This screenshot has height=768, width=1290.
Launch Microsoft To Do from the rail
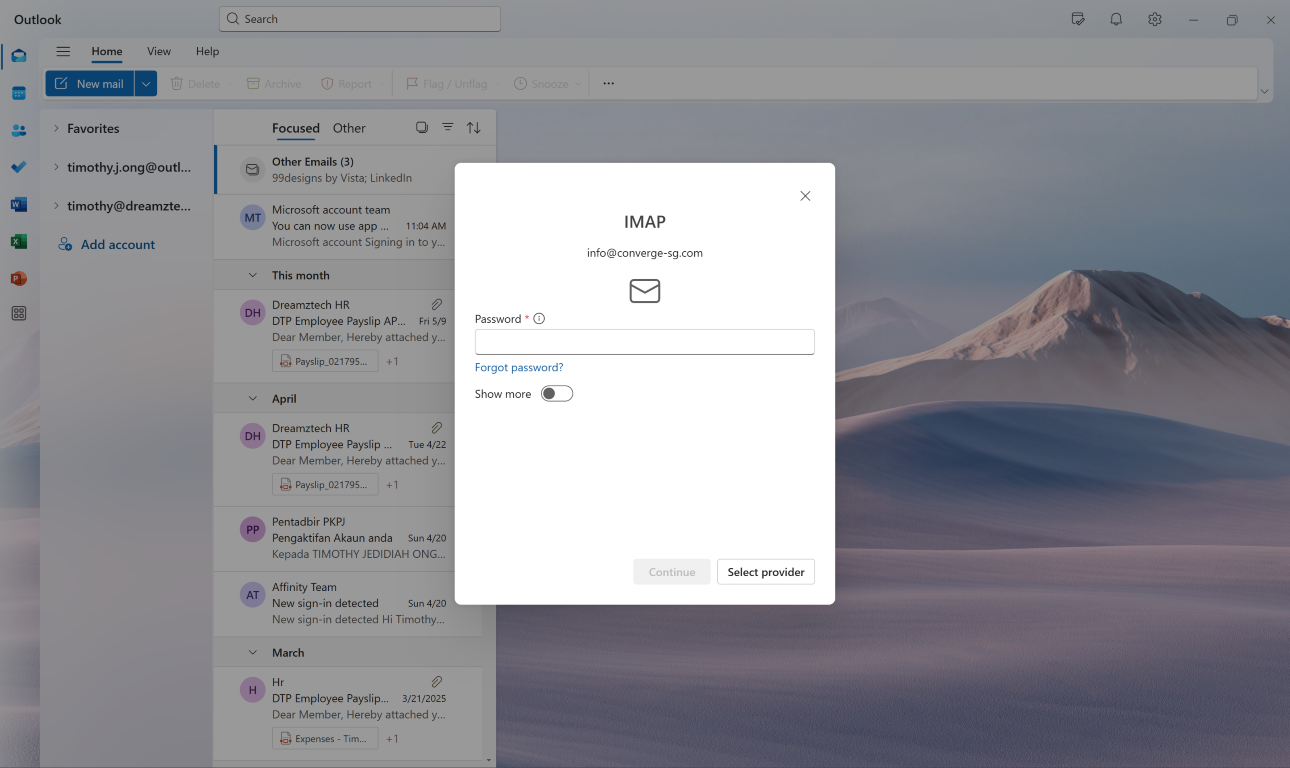(x=18, y=167)
